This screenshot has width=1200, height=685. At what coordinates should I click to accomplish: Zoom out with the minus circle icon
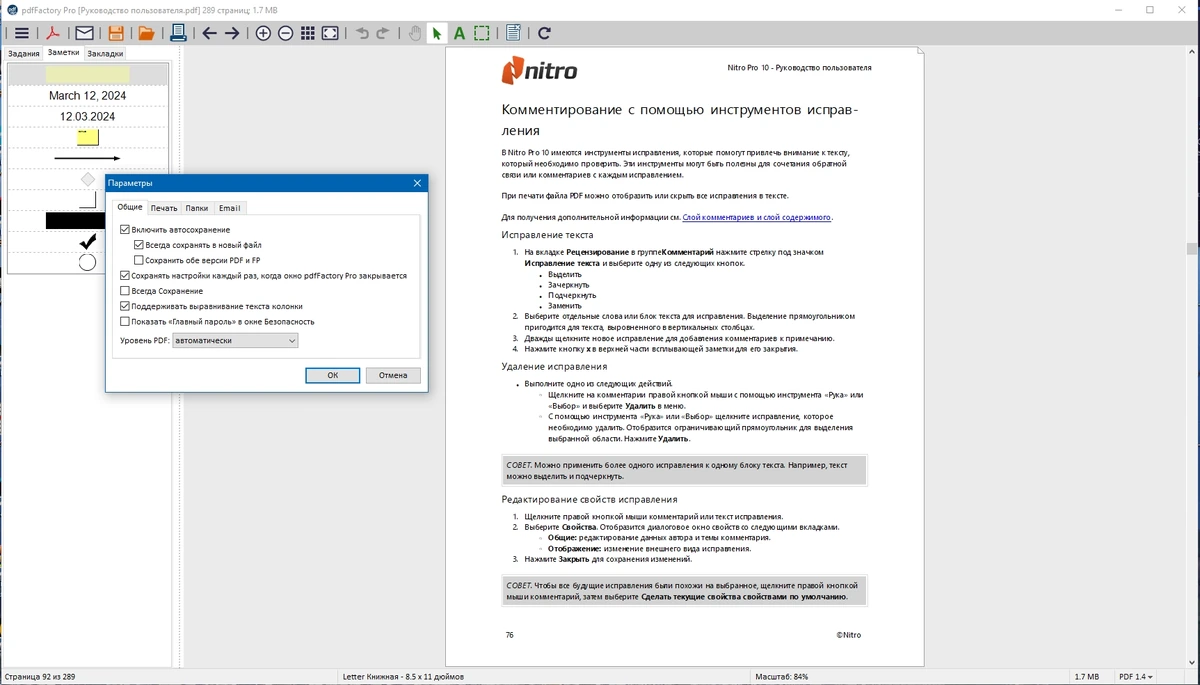tap(285, 33)
